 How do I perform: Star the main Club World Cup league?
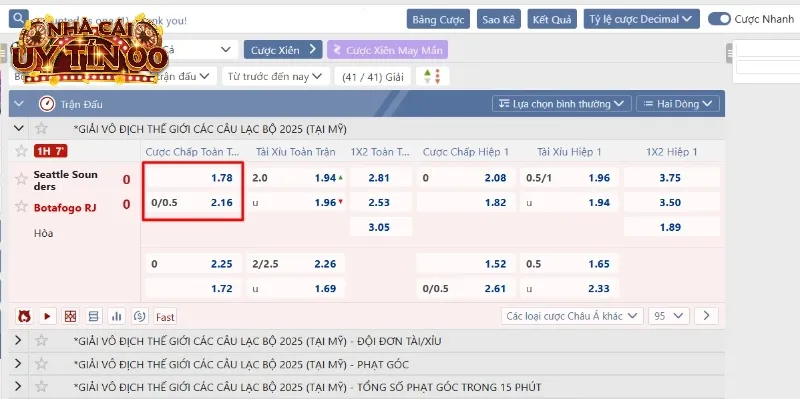pyautogui.click(x=41, y=129)
